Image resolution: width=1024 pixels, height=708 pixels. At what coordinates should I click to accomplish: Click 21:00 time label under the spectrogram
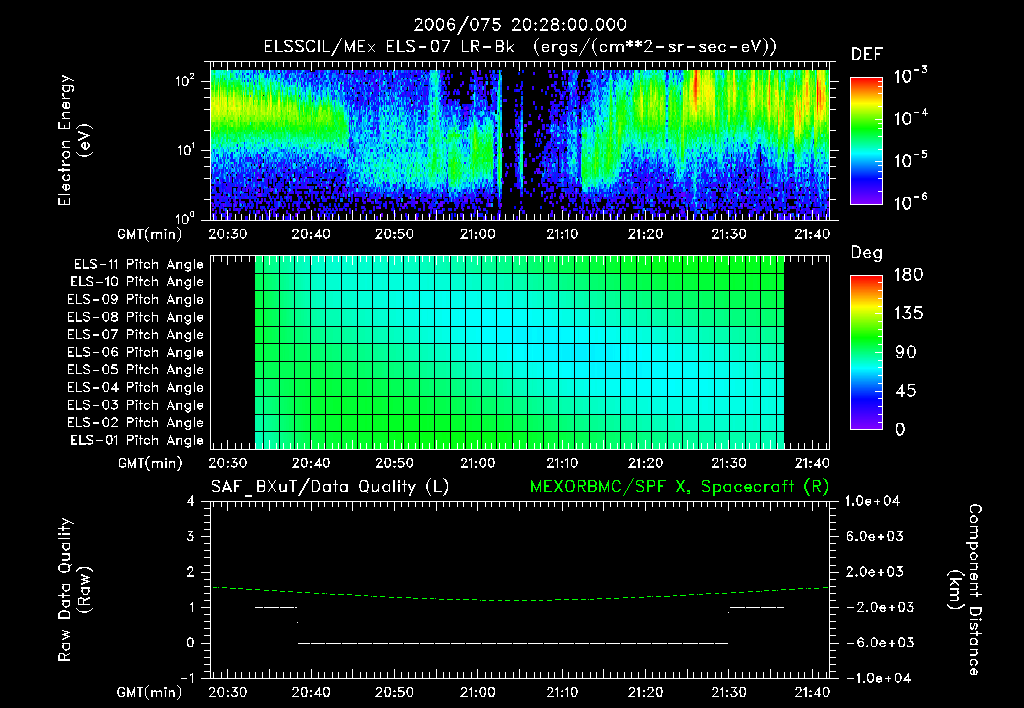pyautogui.click(x=477, y=234)
